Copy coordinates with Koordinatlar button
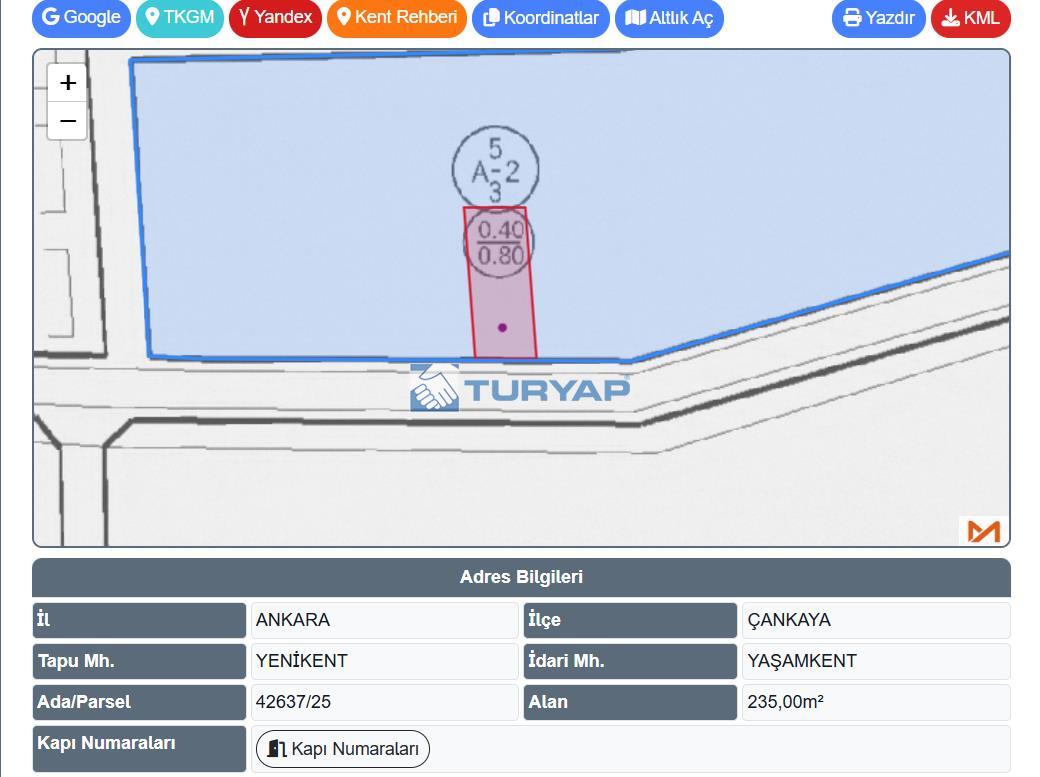The height and width of the screenshot is (777, 1040). (540, 18)
